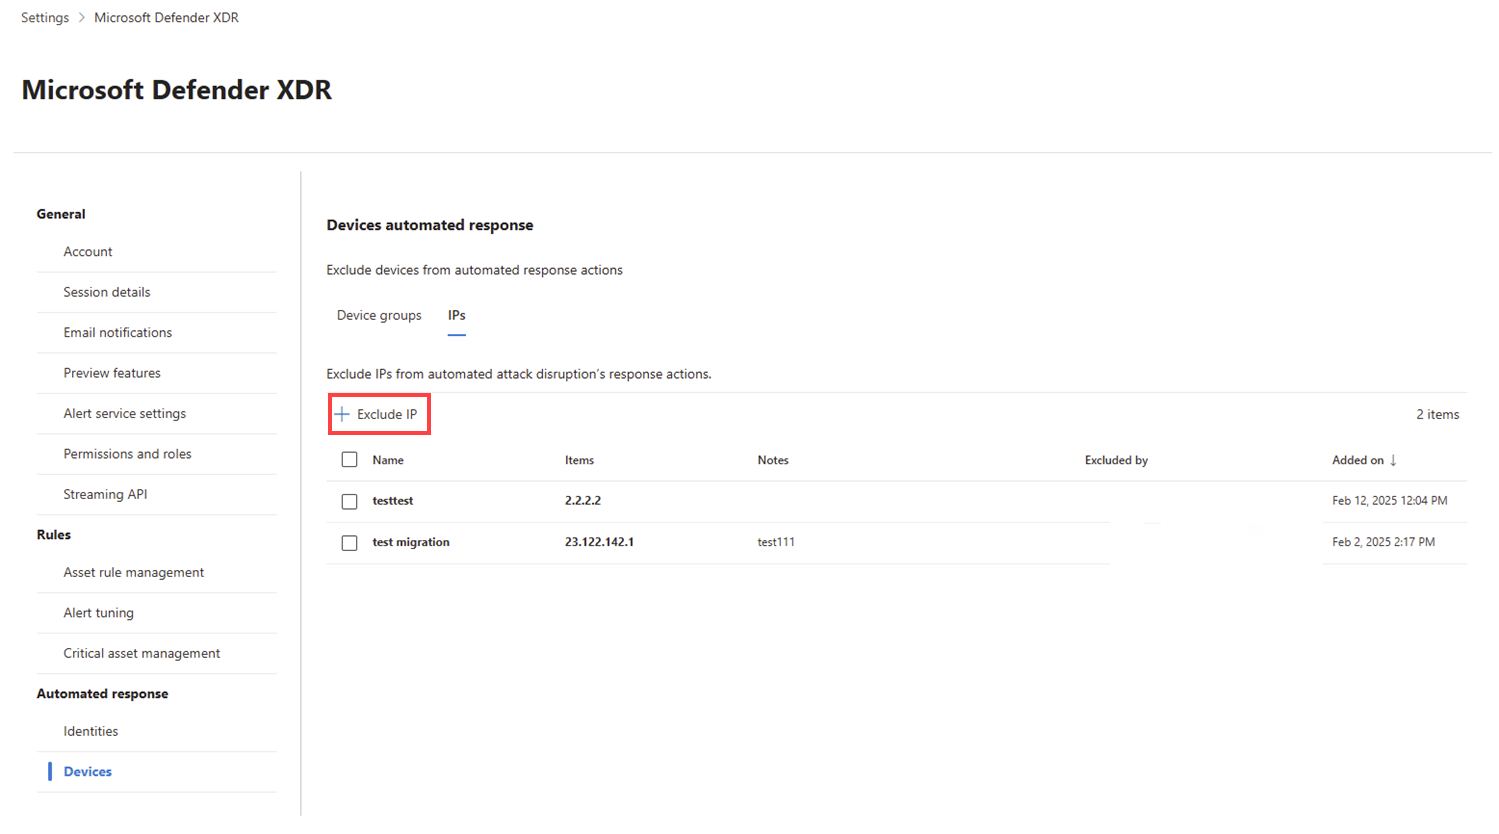Open Account settings in sidebar

click(88, 252)
